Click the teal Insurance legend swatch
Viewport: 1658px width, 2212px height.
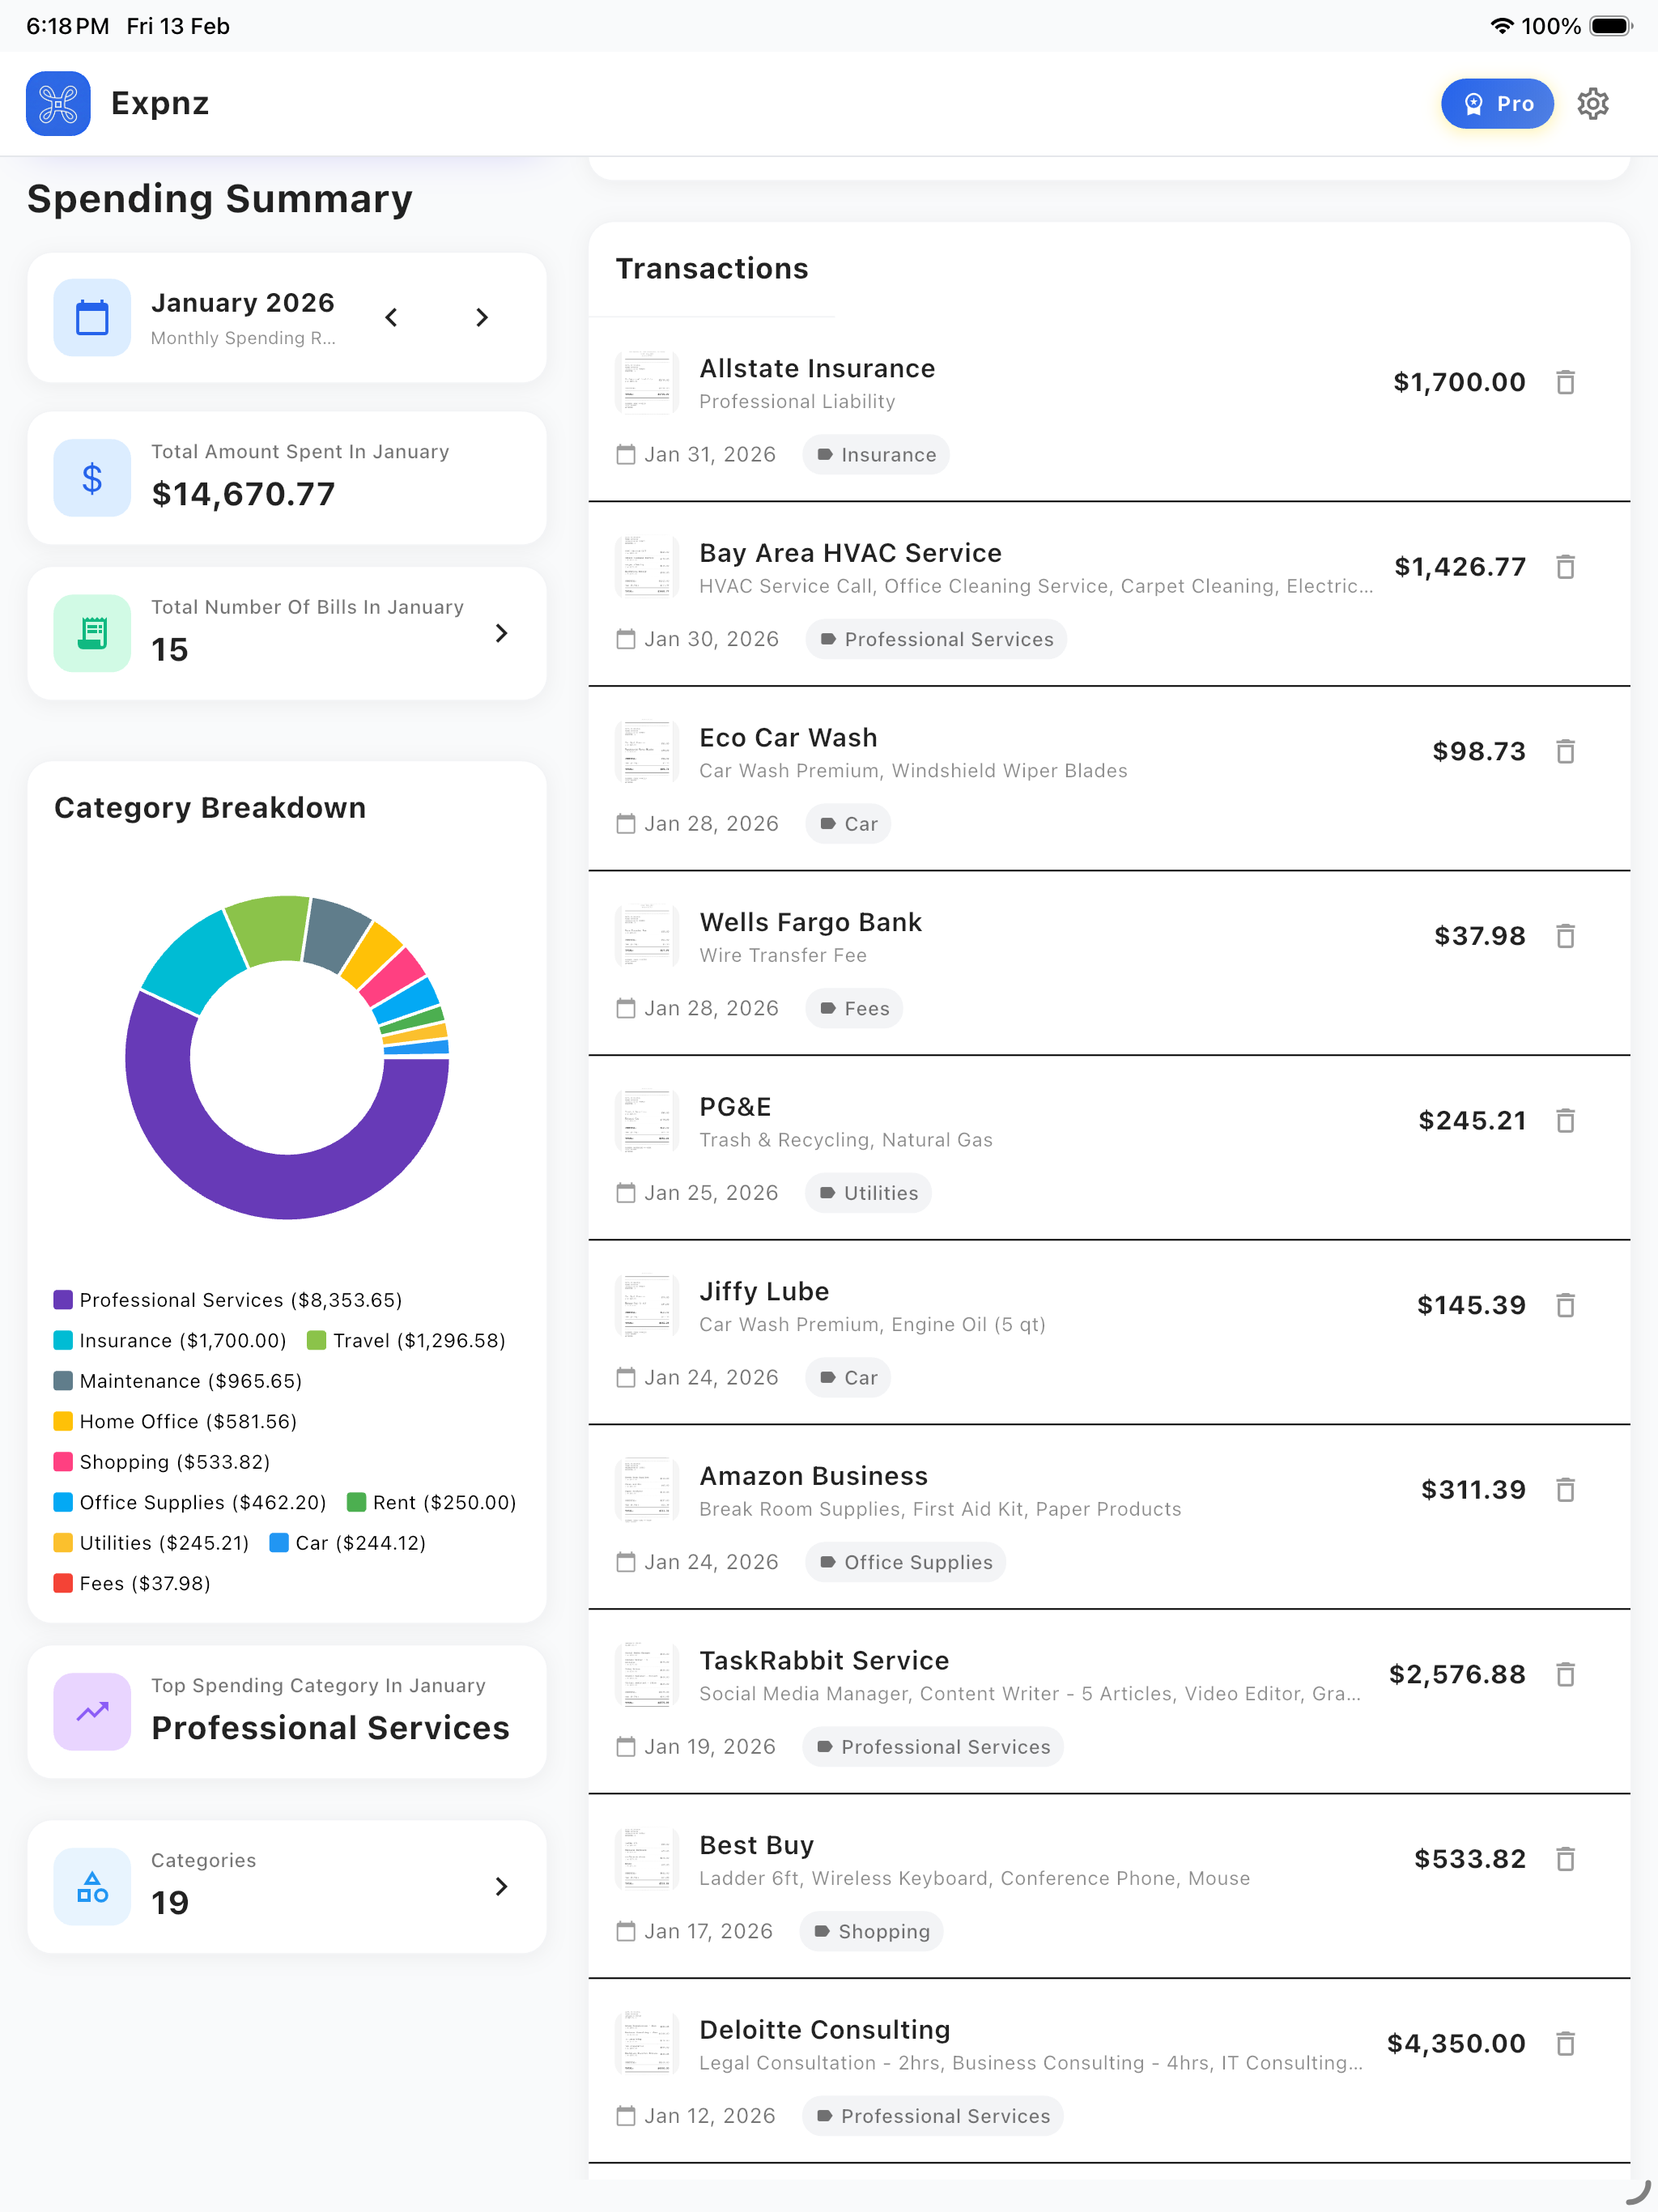63,1341
